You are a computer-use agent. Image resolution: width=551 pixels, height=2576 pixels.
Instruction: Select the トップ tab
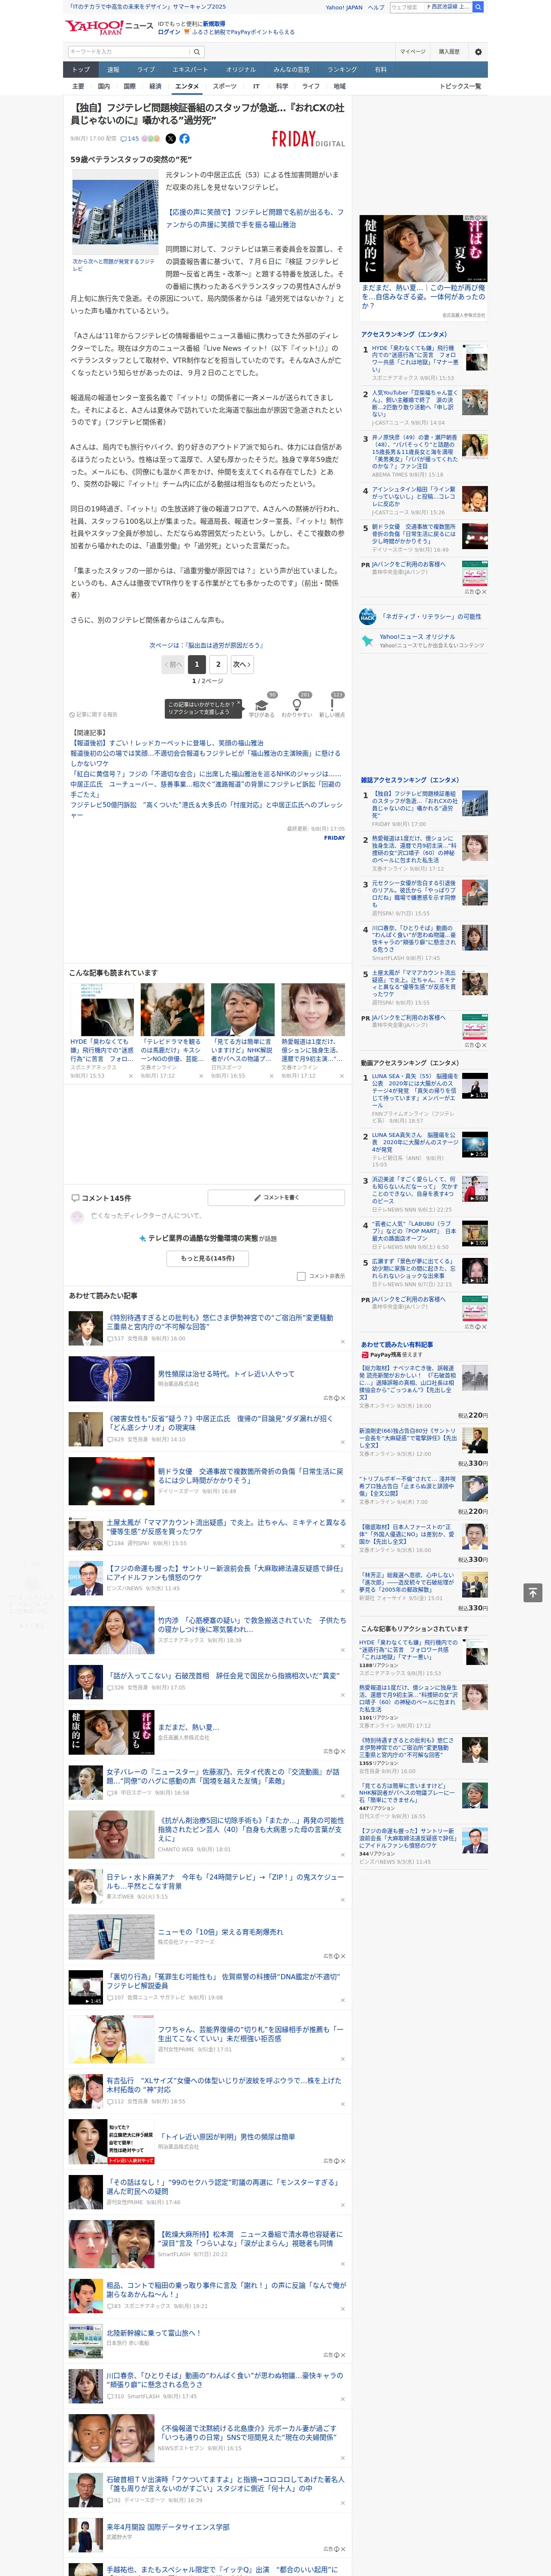coord(81,70)
